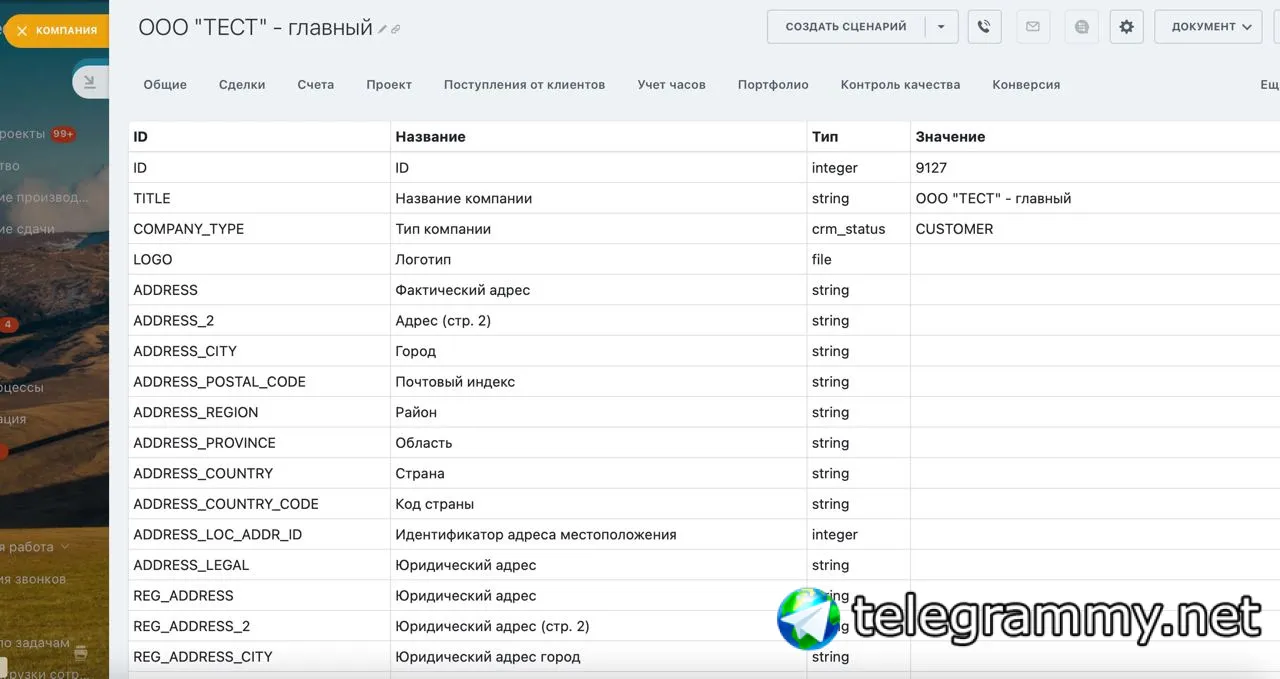Viewport: 1280px width, 679px height.
Task: Click the copy link icon beside title
Action: 396,30
